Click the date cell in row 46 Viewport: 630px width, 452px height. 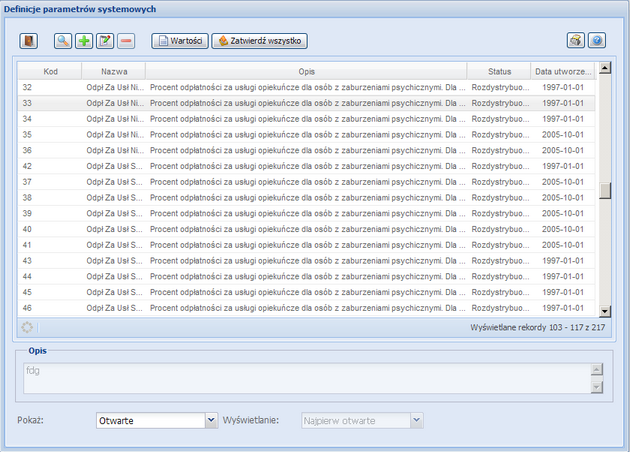[x=563, y=308]
